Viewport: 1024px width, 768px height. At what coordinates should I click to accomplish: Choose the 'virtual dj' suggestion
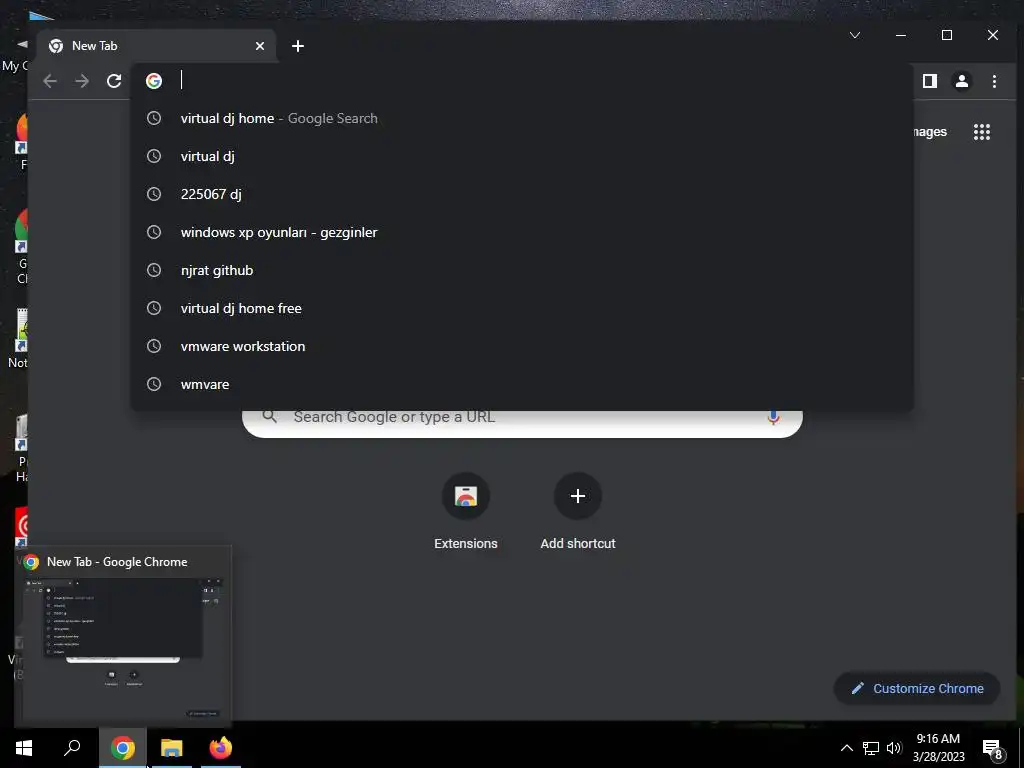click(521, 156)
